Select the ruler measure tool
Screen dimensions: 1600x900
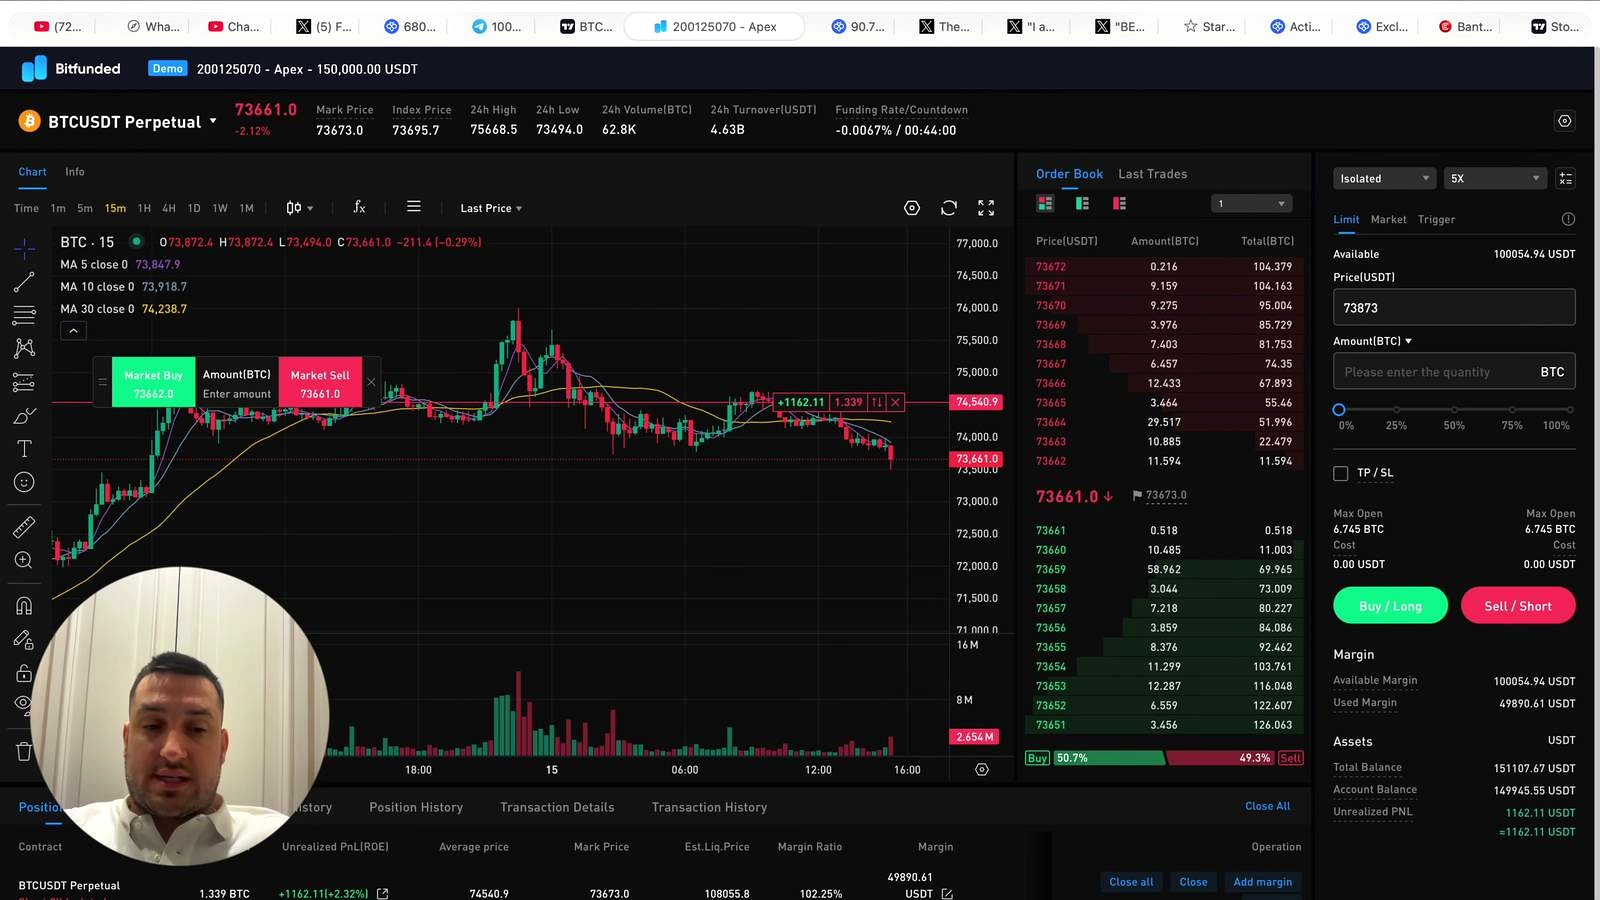[24, 527]
